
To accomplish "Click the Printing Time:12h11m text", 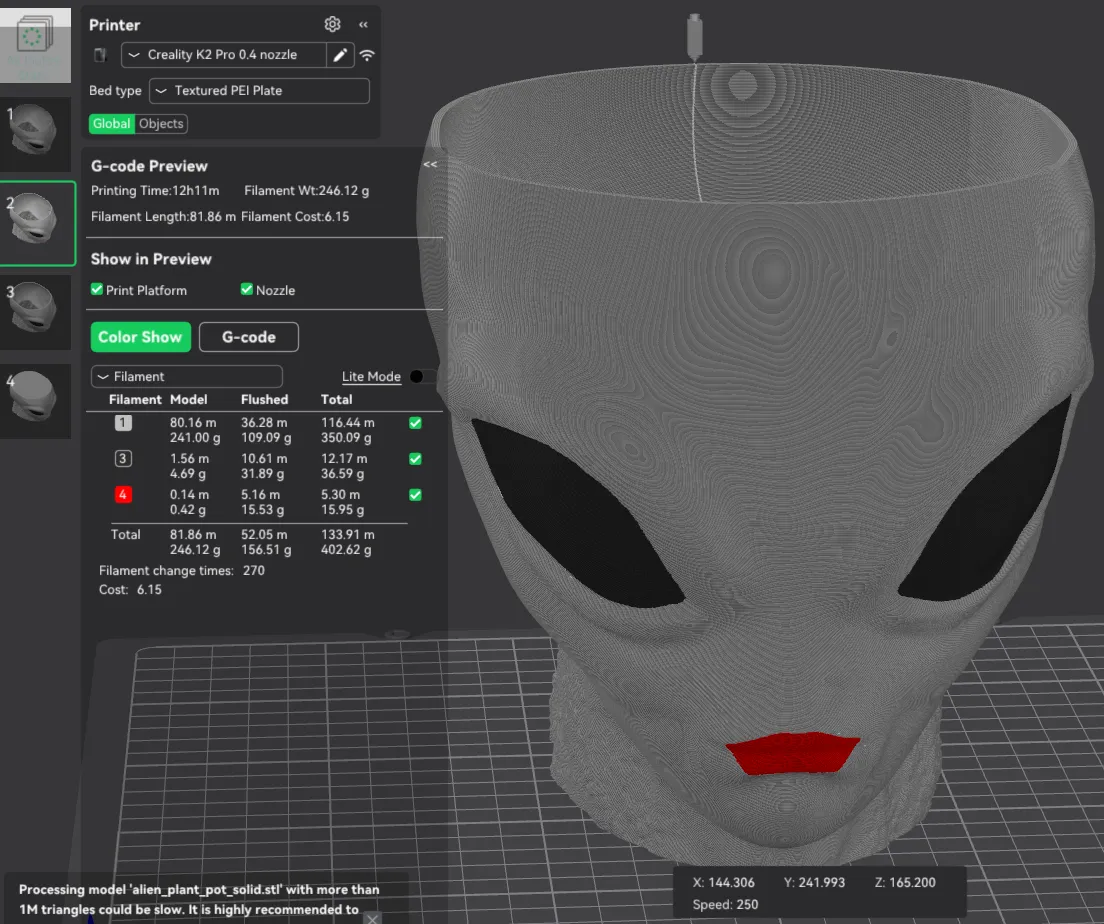I will (x=155, y=191).
